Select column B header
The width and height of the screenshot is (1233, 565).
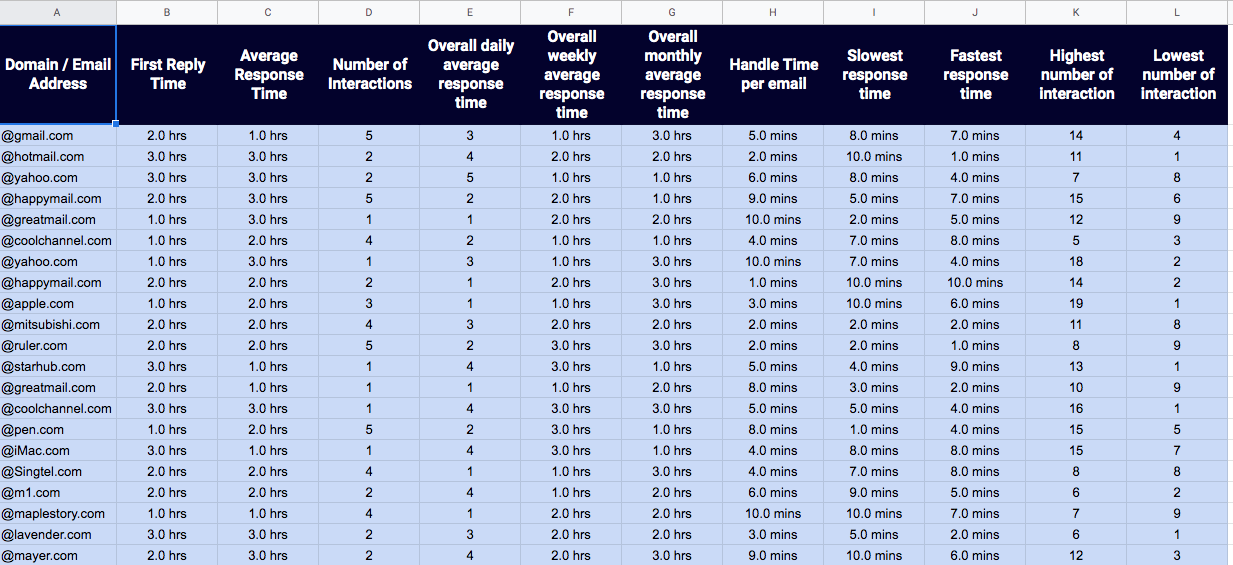(x=167, y=12)
